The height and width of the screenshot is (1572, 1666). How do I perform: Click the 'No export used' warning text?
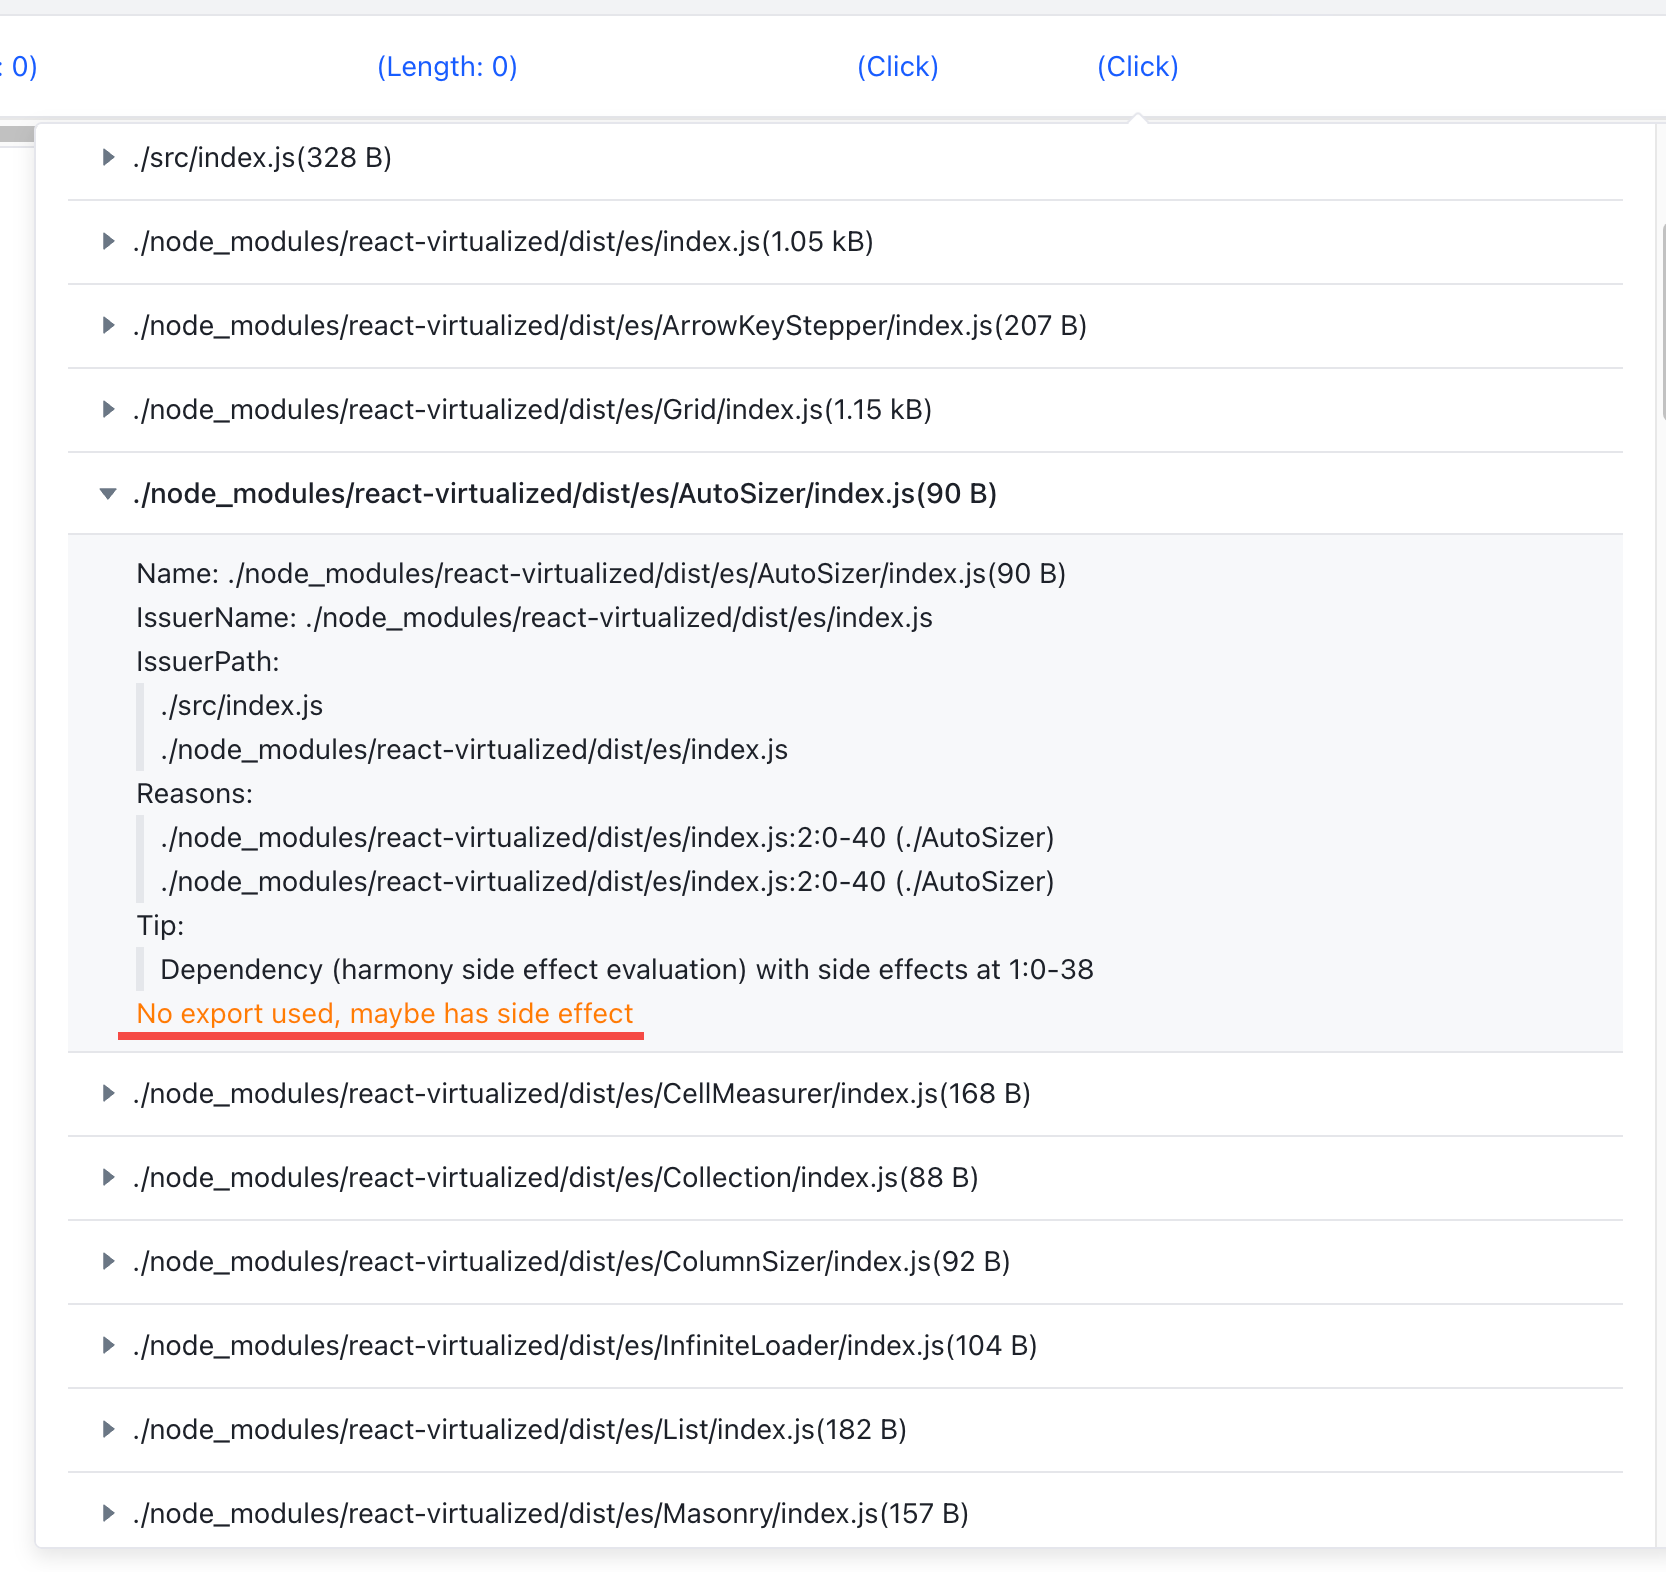(x=385, y=1013)
